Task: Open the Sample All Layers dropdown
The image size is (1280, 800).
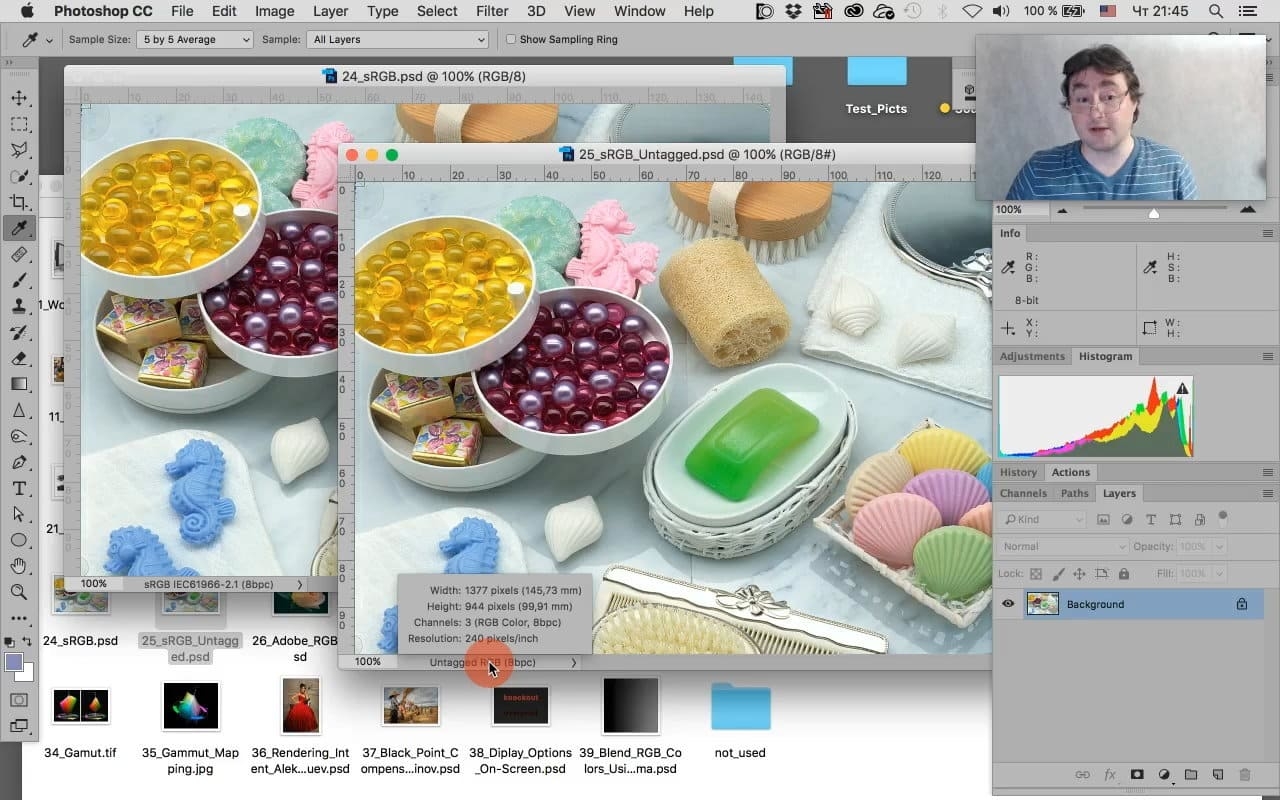Action: point(398,40)
